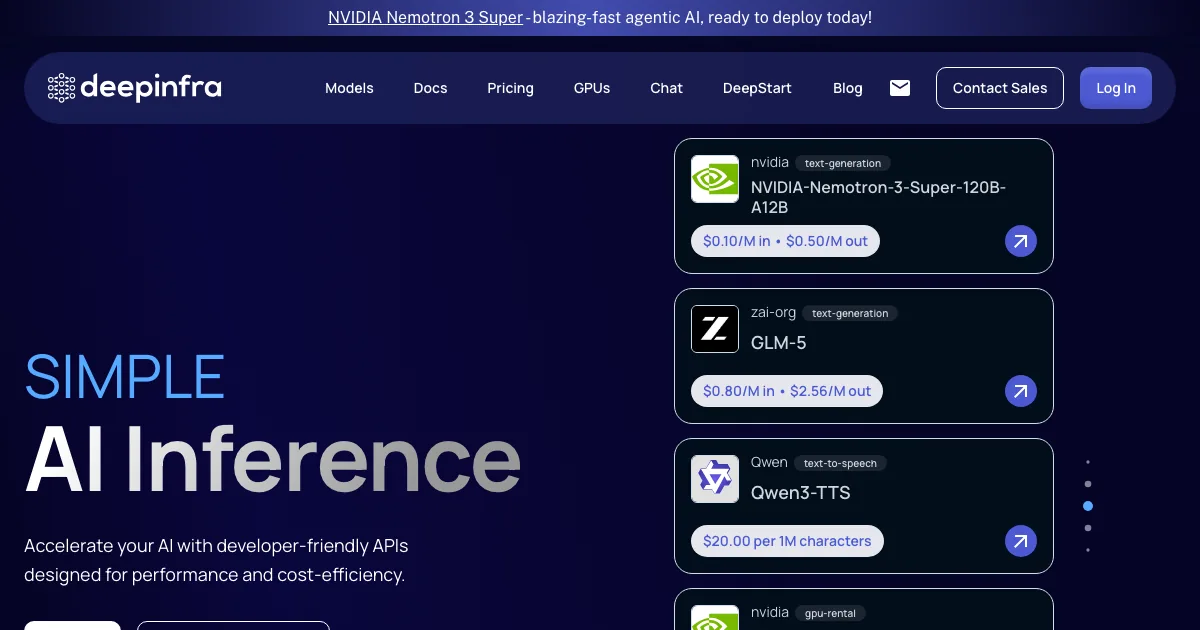This screenshot has height=630, width=1200.
Task: Open the Docs navigation link
Action: pyautogui.click(x=430, y=88)
